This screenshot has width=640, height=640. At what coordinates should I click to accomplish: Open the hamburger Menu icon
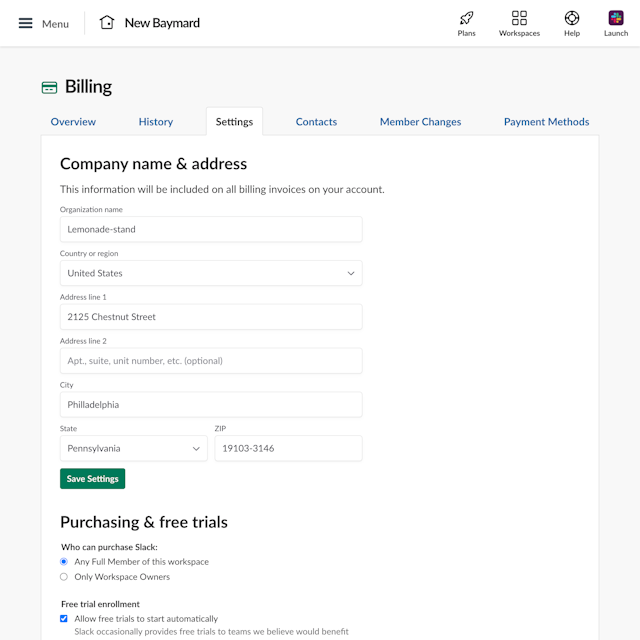(25, 23)
